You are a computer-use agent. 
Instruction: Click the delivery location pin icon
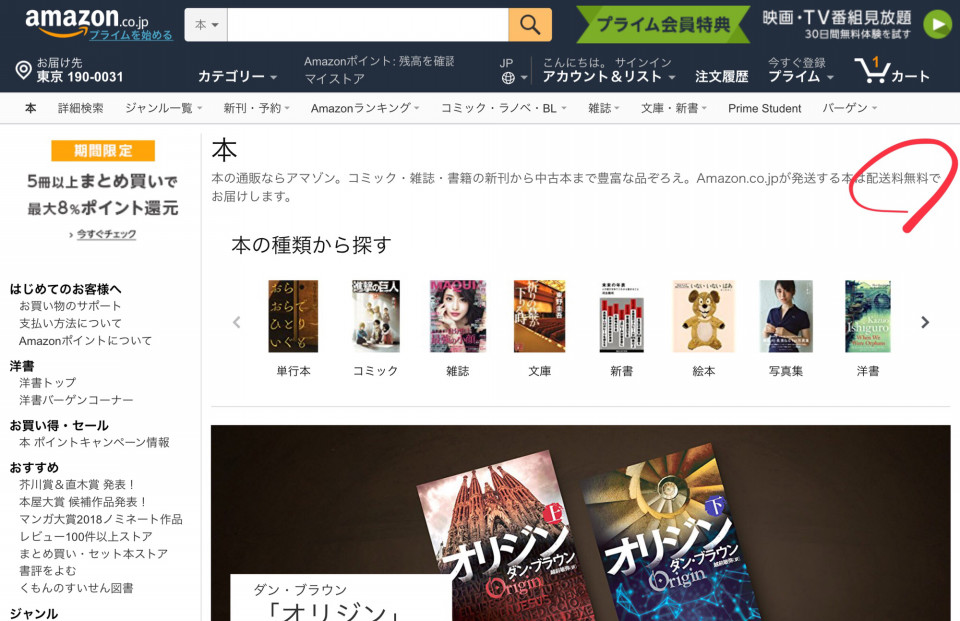coord(23,70)
